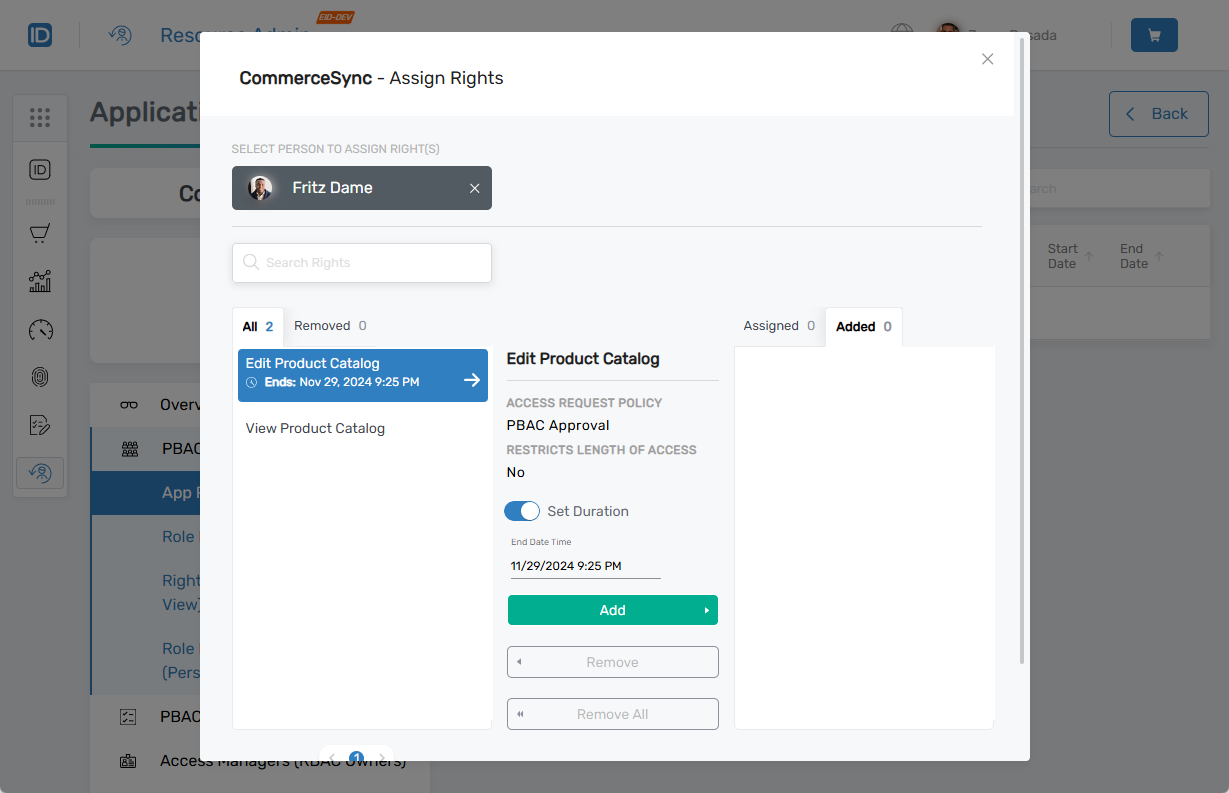Open the checklist document sidebar icon
This screenshot has height=793, width=1229.
tap(40, 425)
